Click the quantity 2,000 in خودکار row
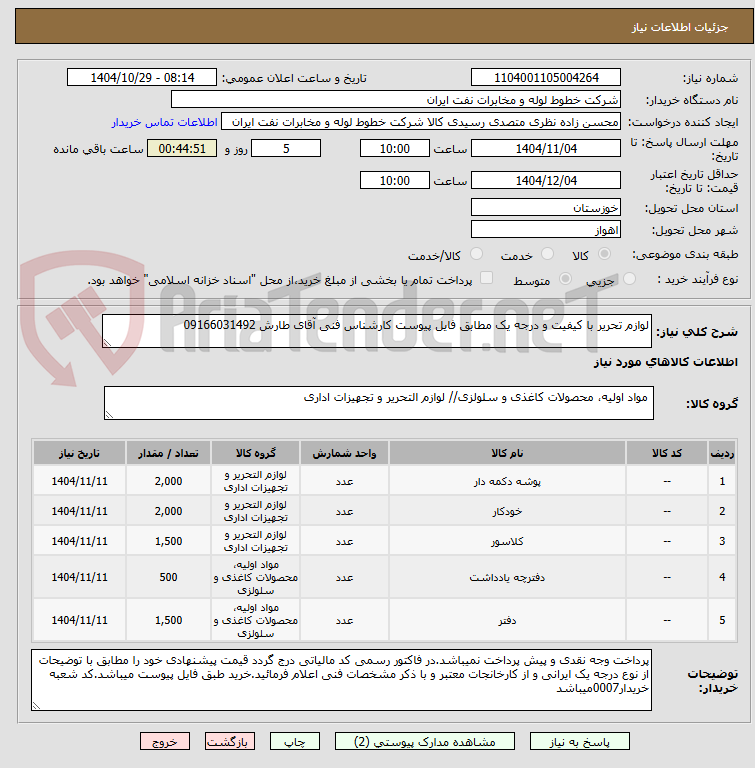 (x=169, y=511)
